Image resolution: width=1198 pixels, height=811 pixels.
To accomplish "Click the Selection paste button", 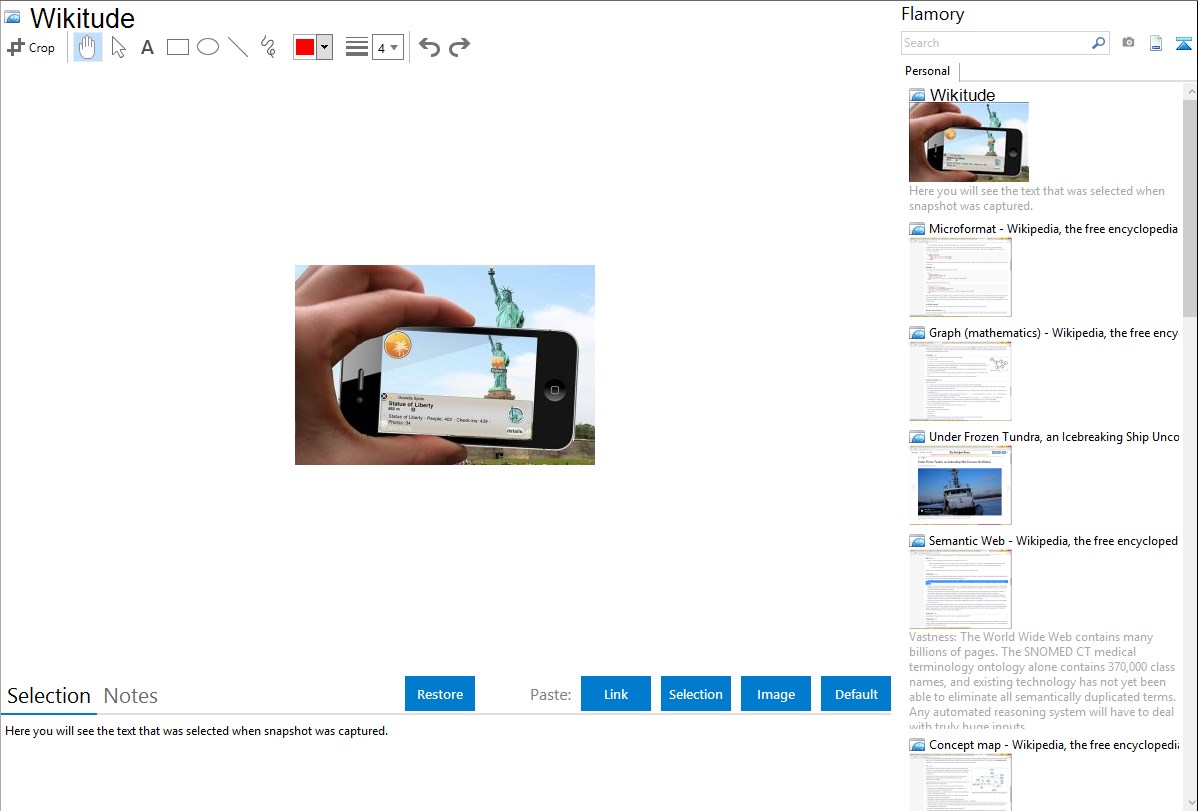I will pos(696,694).
